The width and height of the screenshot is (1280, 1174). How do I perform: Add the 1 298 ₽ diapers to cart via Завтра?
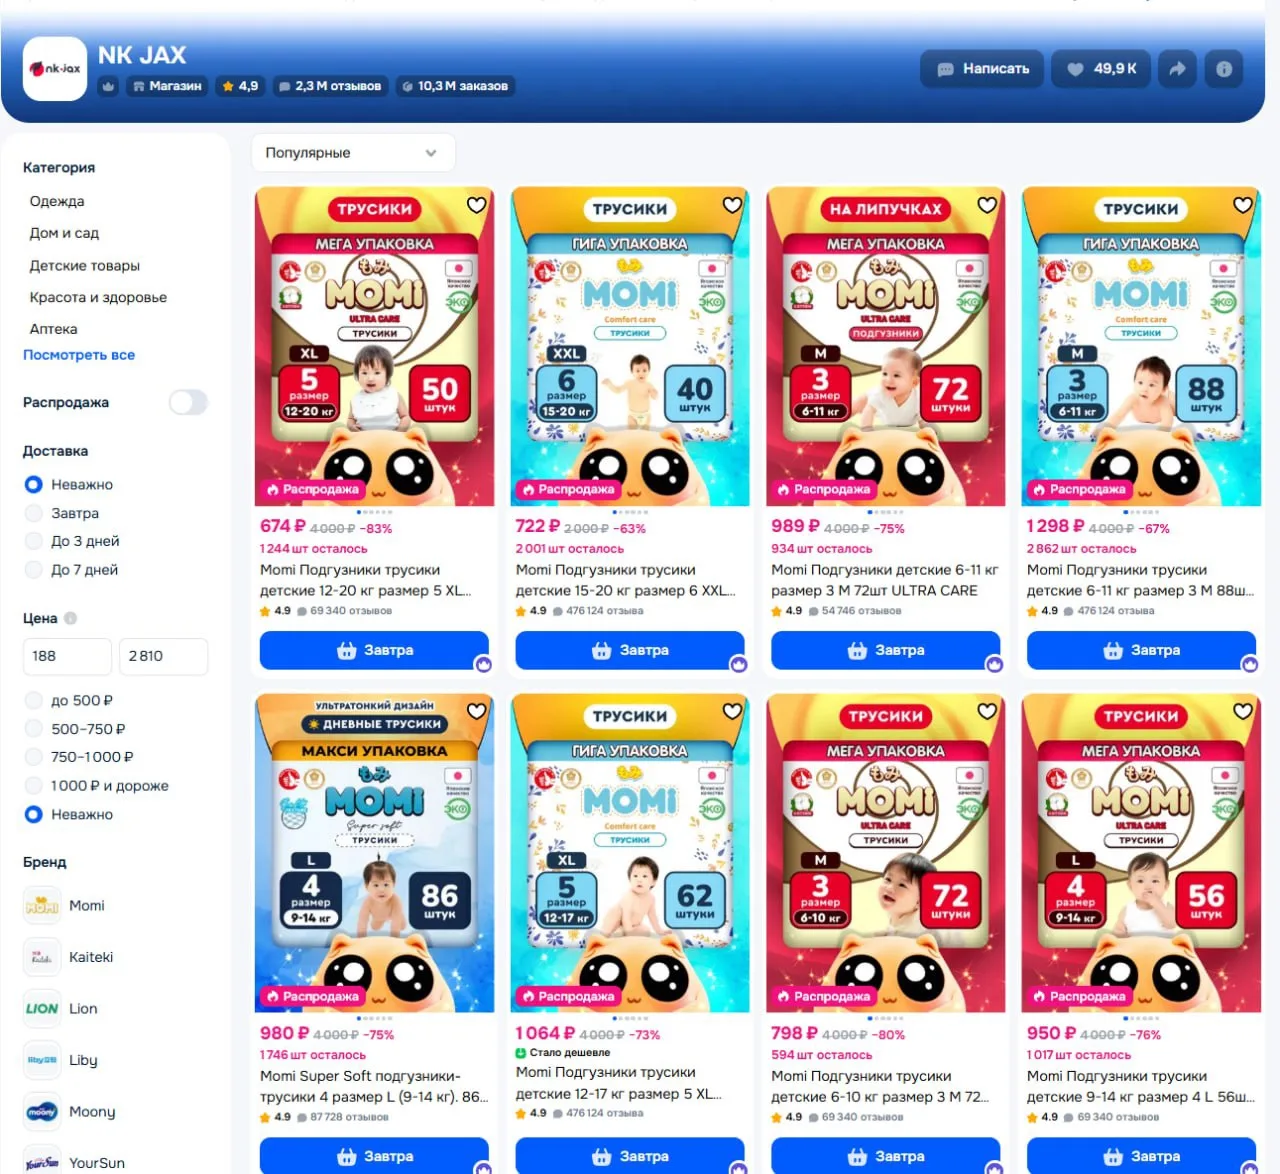coord(1141,650)
